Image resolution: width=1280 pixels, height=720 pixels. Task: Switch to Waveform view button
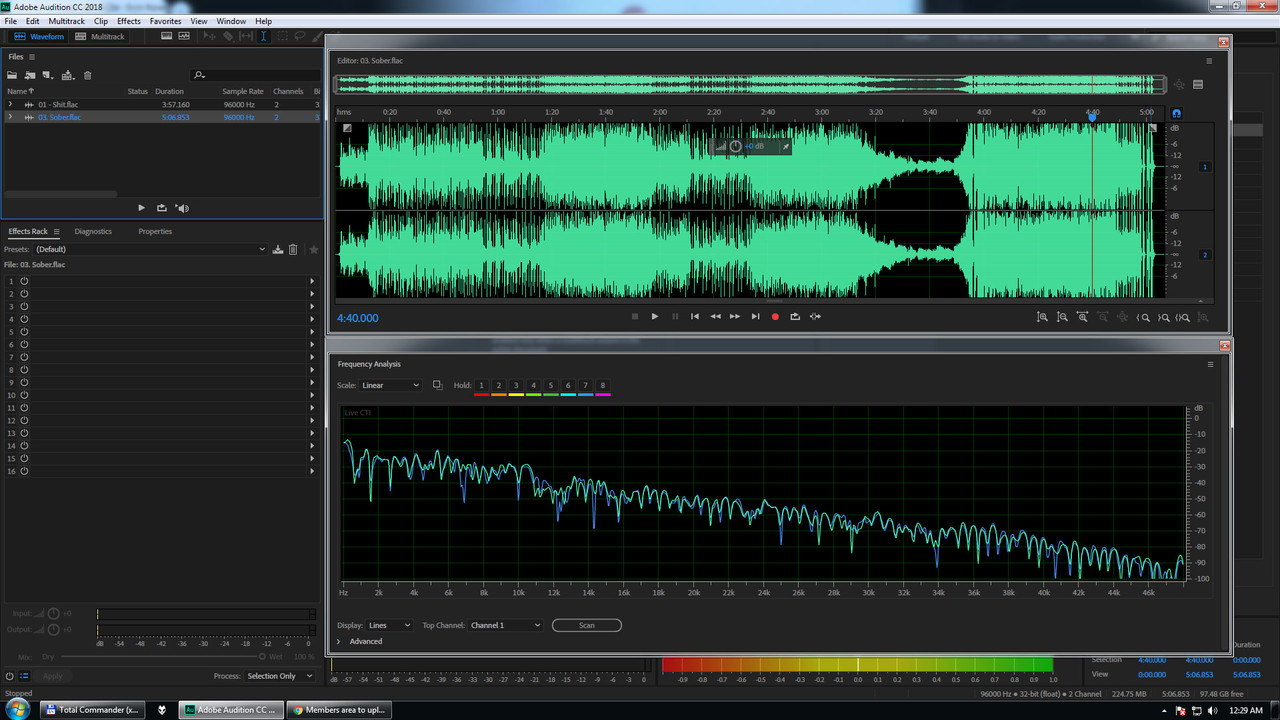[38, 36]
